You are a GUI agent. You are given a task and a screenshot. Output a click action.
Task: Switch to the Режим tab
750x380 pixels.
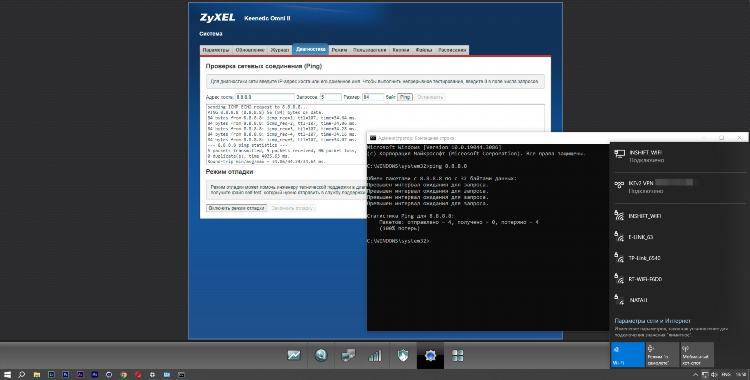[x=339, y=50]
